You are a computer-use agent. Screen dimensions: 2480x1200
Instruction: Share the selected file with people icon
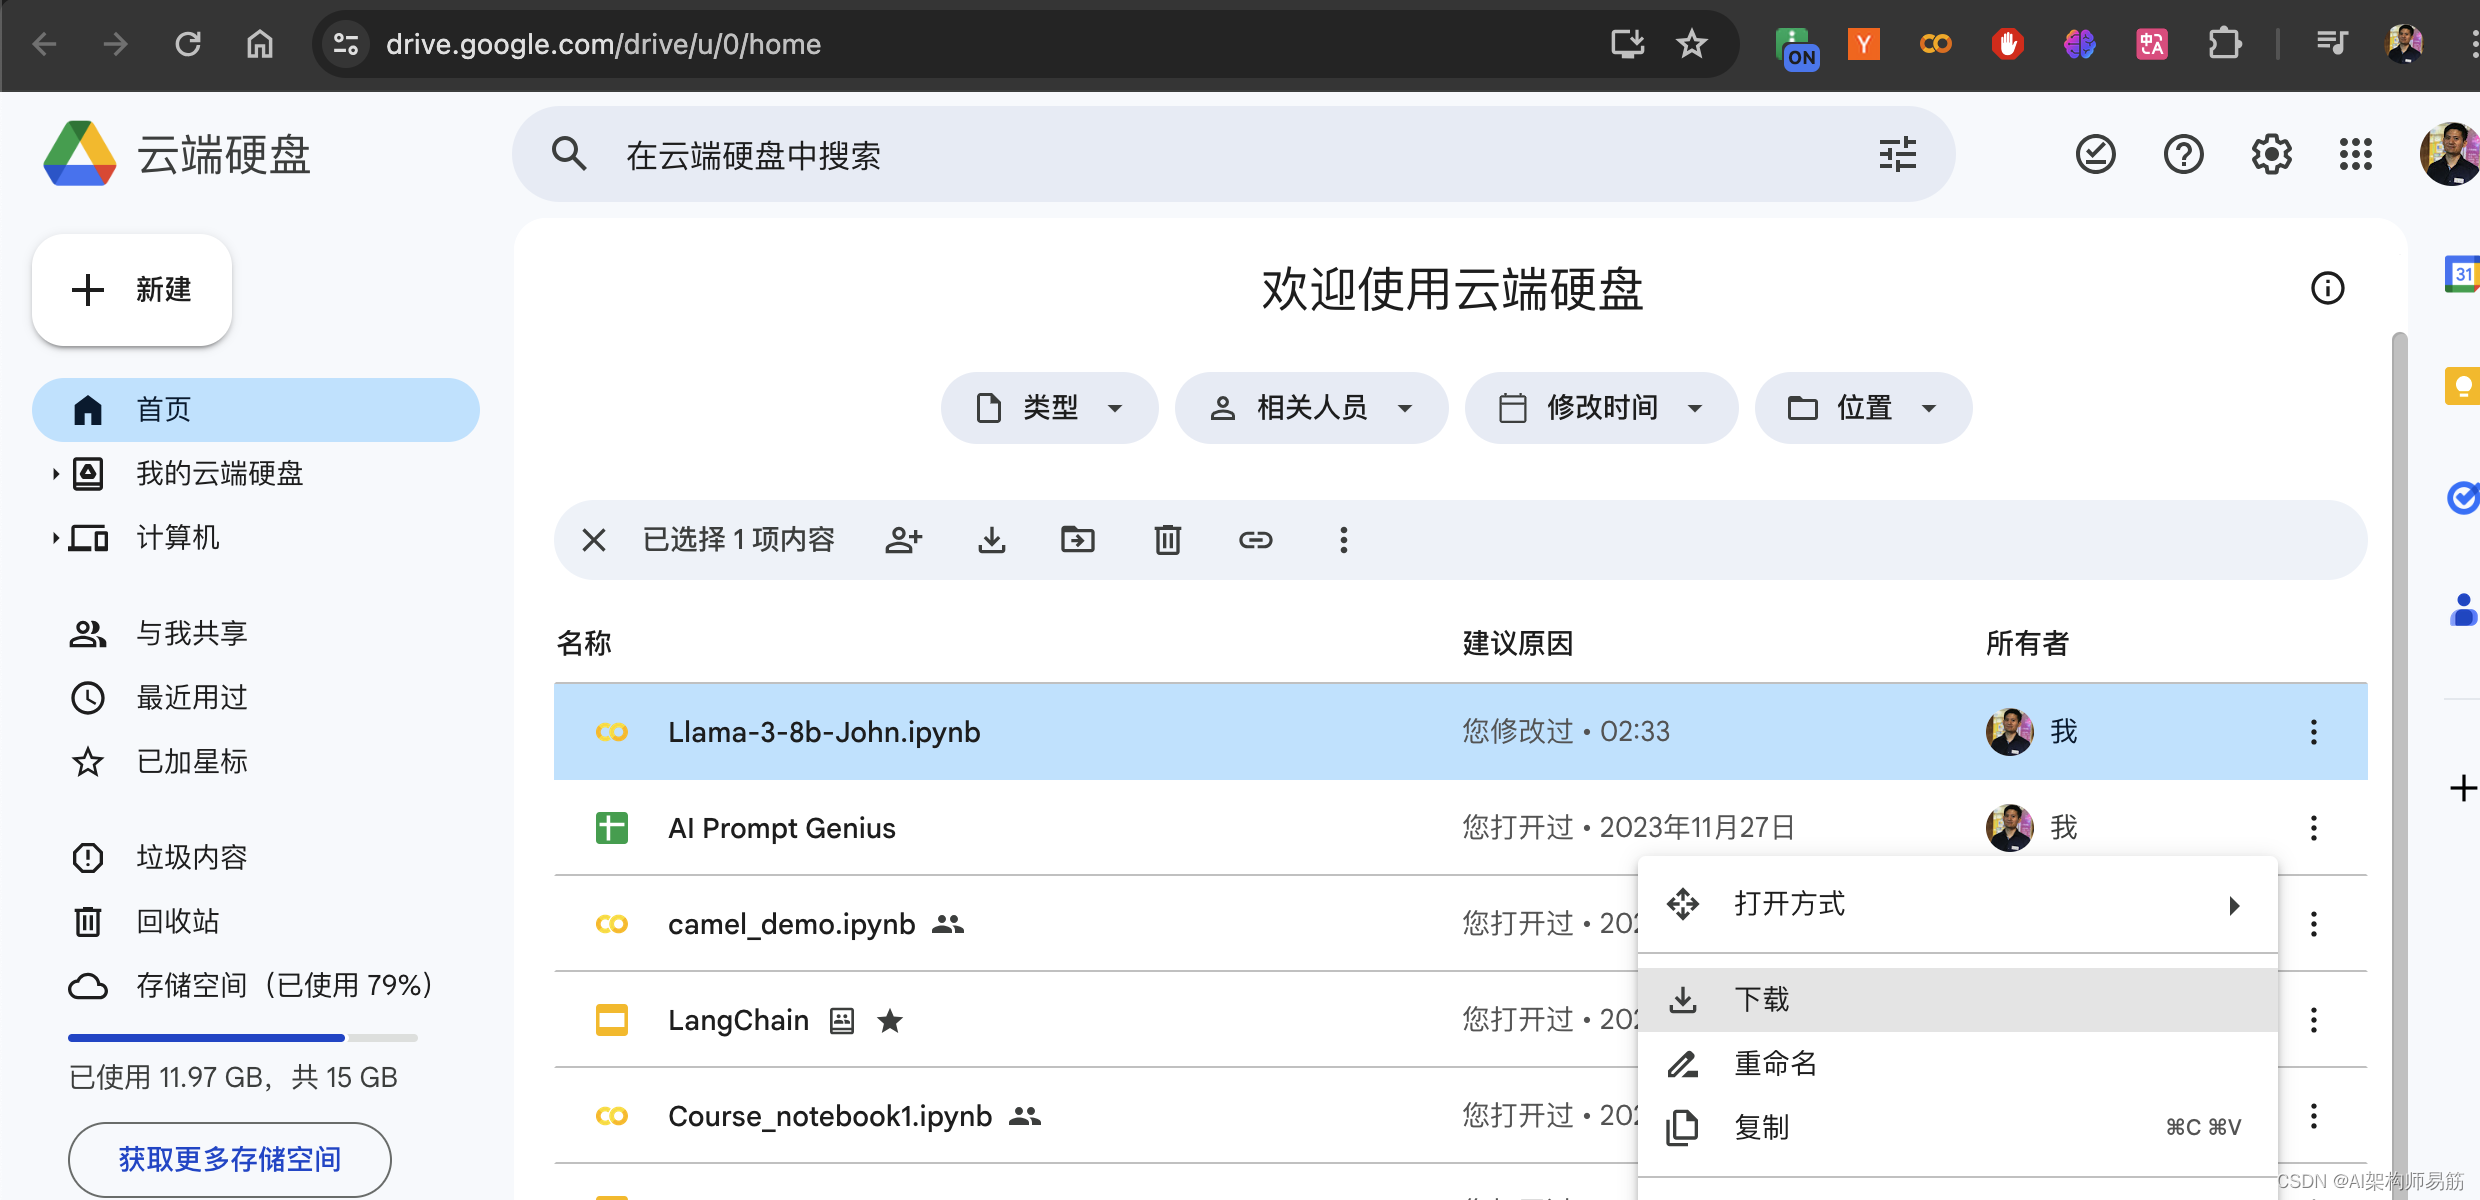coord(903,540)
